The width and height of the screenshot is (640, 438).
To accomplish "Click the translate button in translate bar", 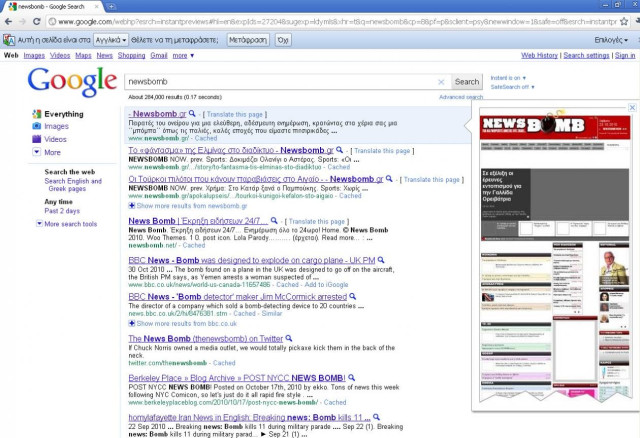I will tap(248, 40).
